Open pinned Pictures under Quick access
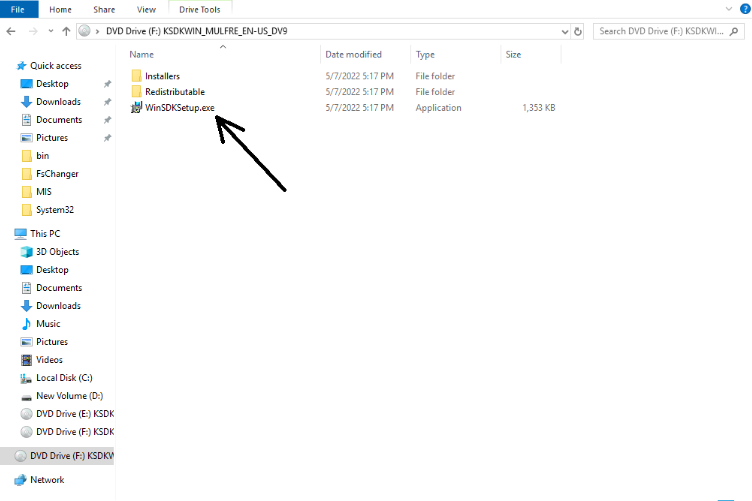752x501 pixels. coord(52,138)
